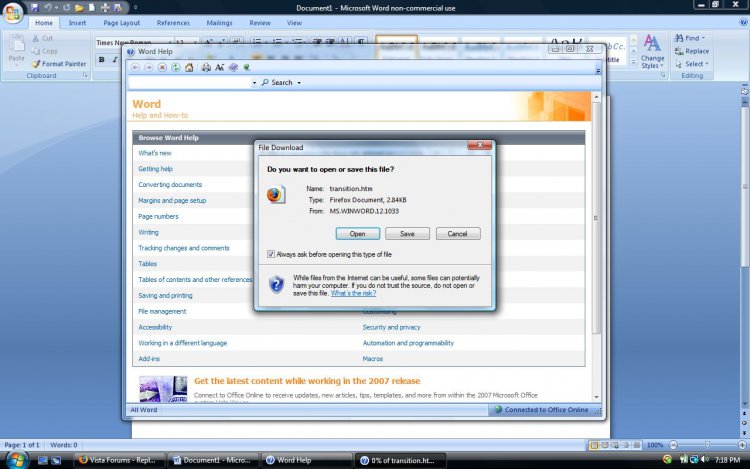This screenshot has width=750, height=469.
Task: Open the Select dropdown in Editing group
Action: click(692, 64)
